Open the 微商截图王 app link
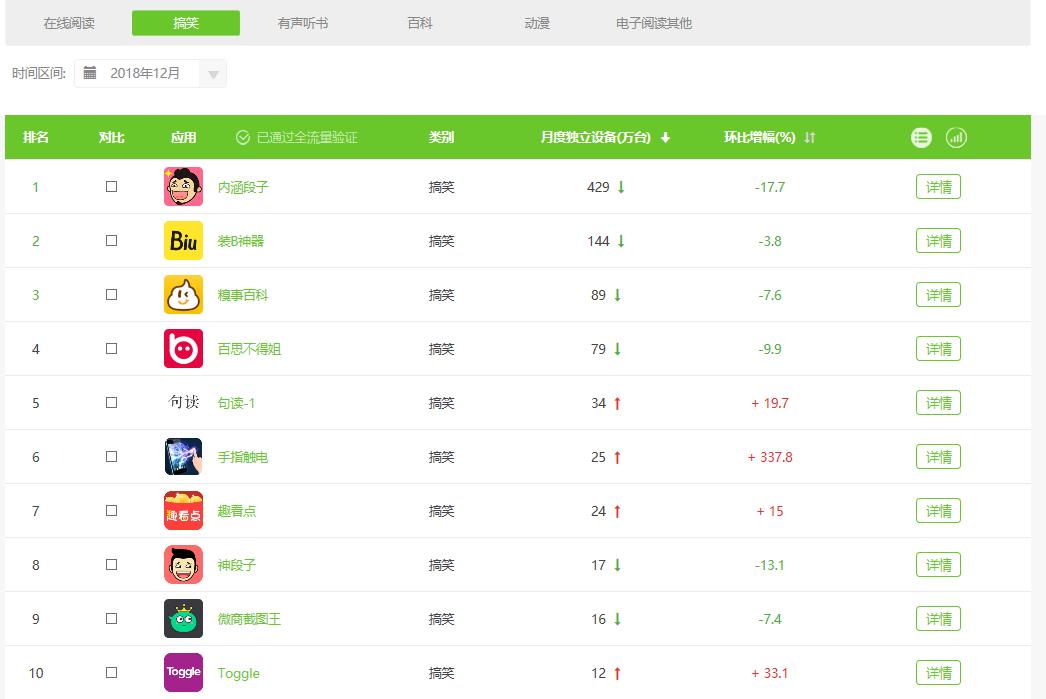 249,620
